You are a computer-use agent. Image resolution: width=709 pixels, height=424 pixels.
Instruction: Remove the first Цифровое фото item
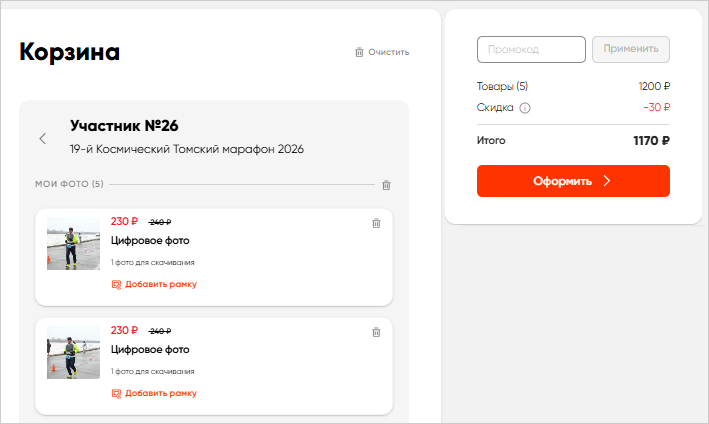pyautogui.click(x=376, y=223)
